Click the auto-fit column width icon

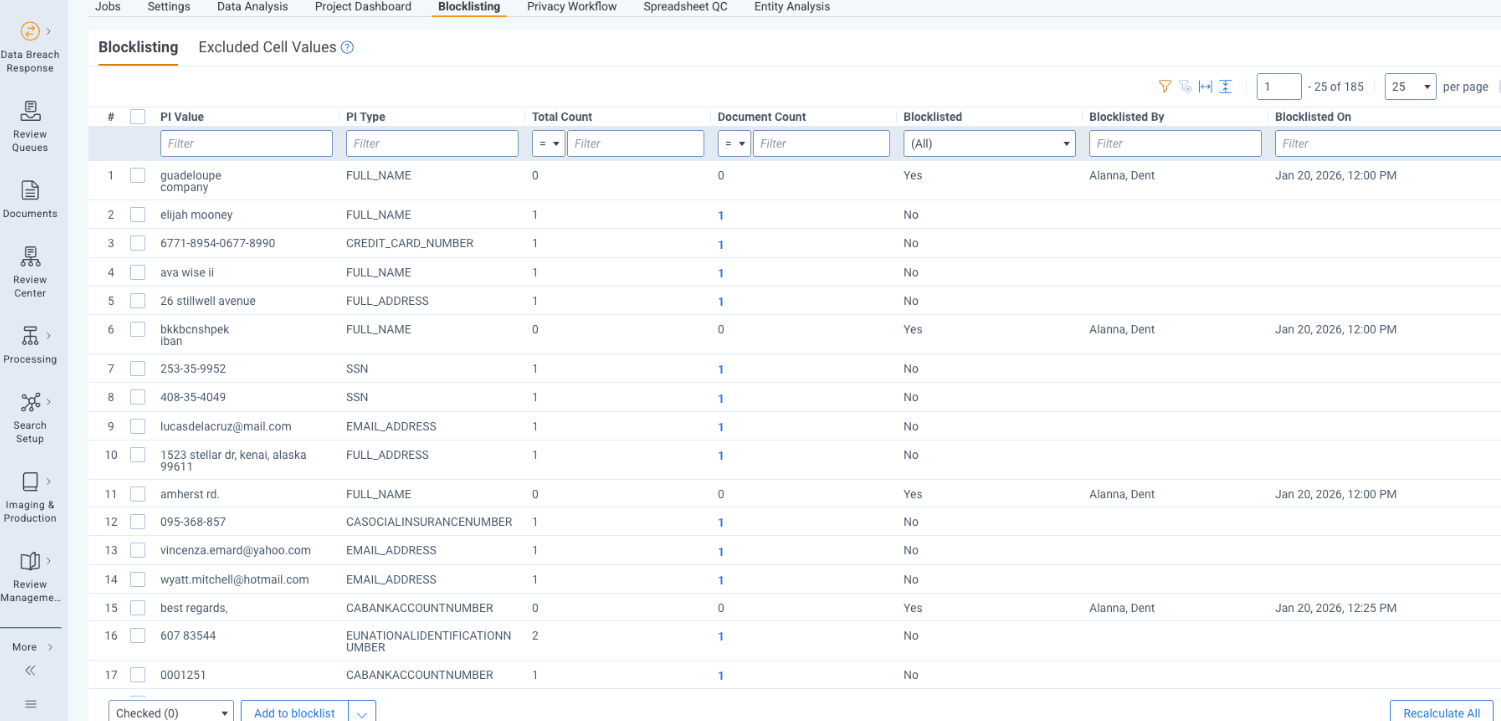coord(1205,86)
